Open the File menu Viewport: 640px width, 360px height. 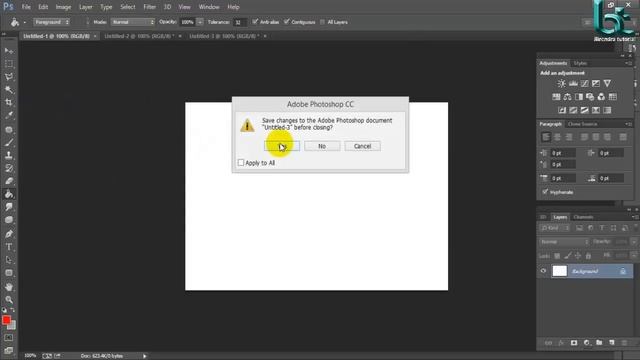26,7
